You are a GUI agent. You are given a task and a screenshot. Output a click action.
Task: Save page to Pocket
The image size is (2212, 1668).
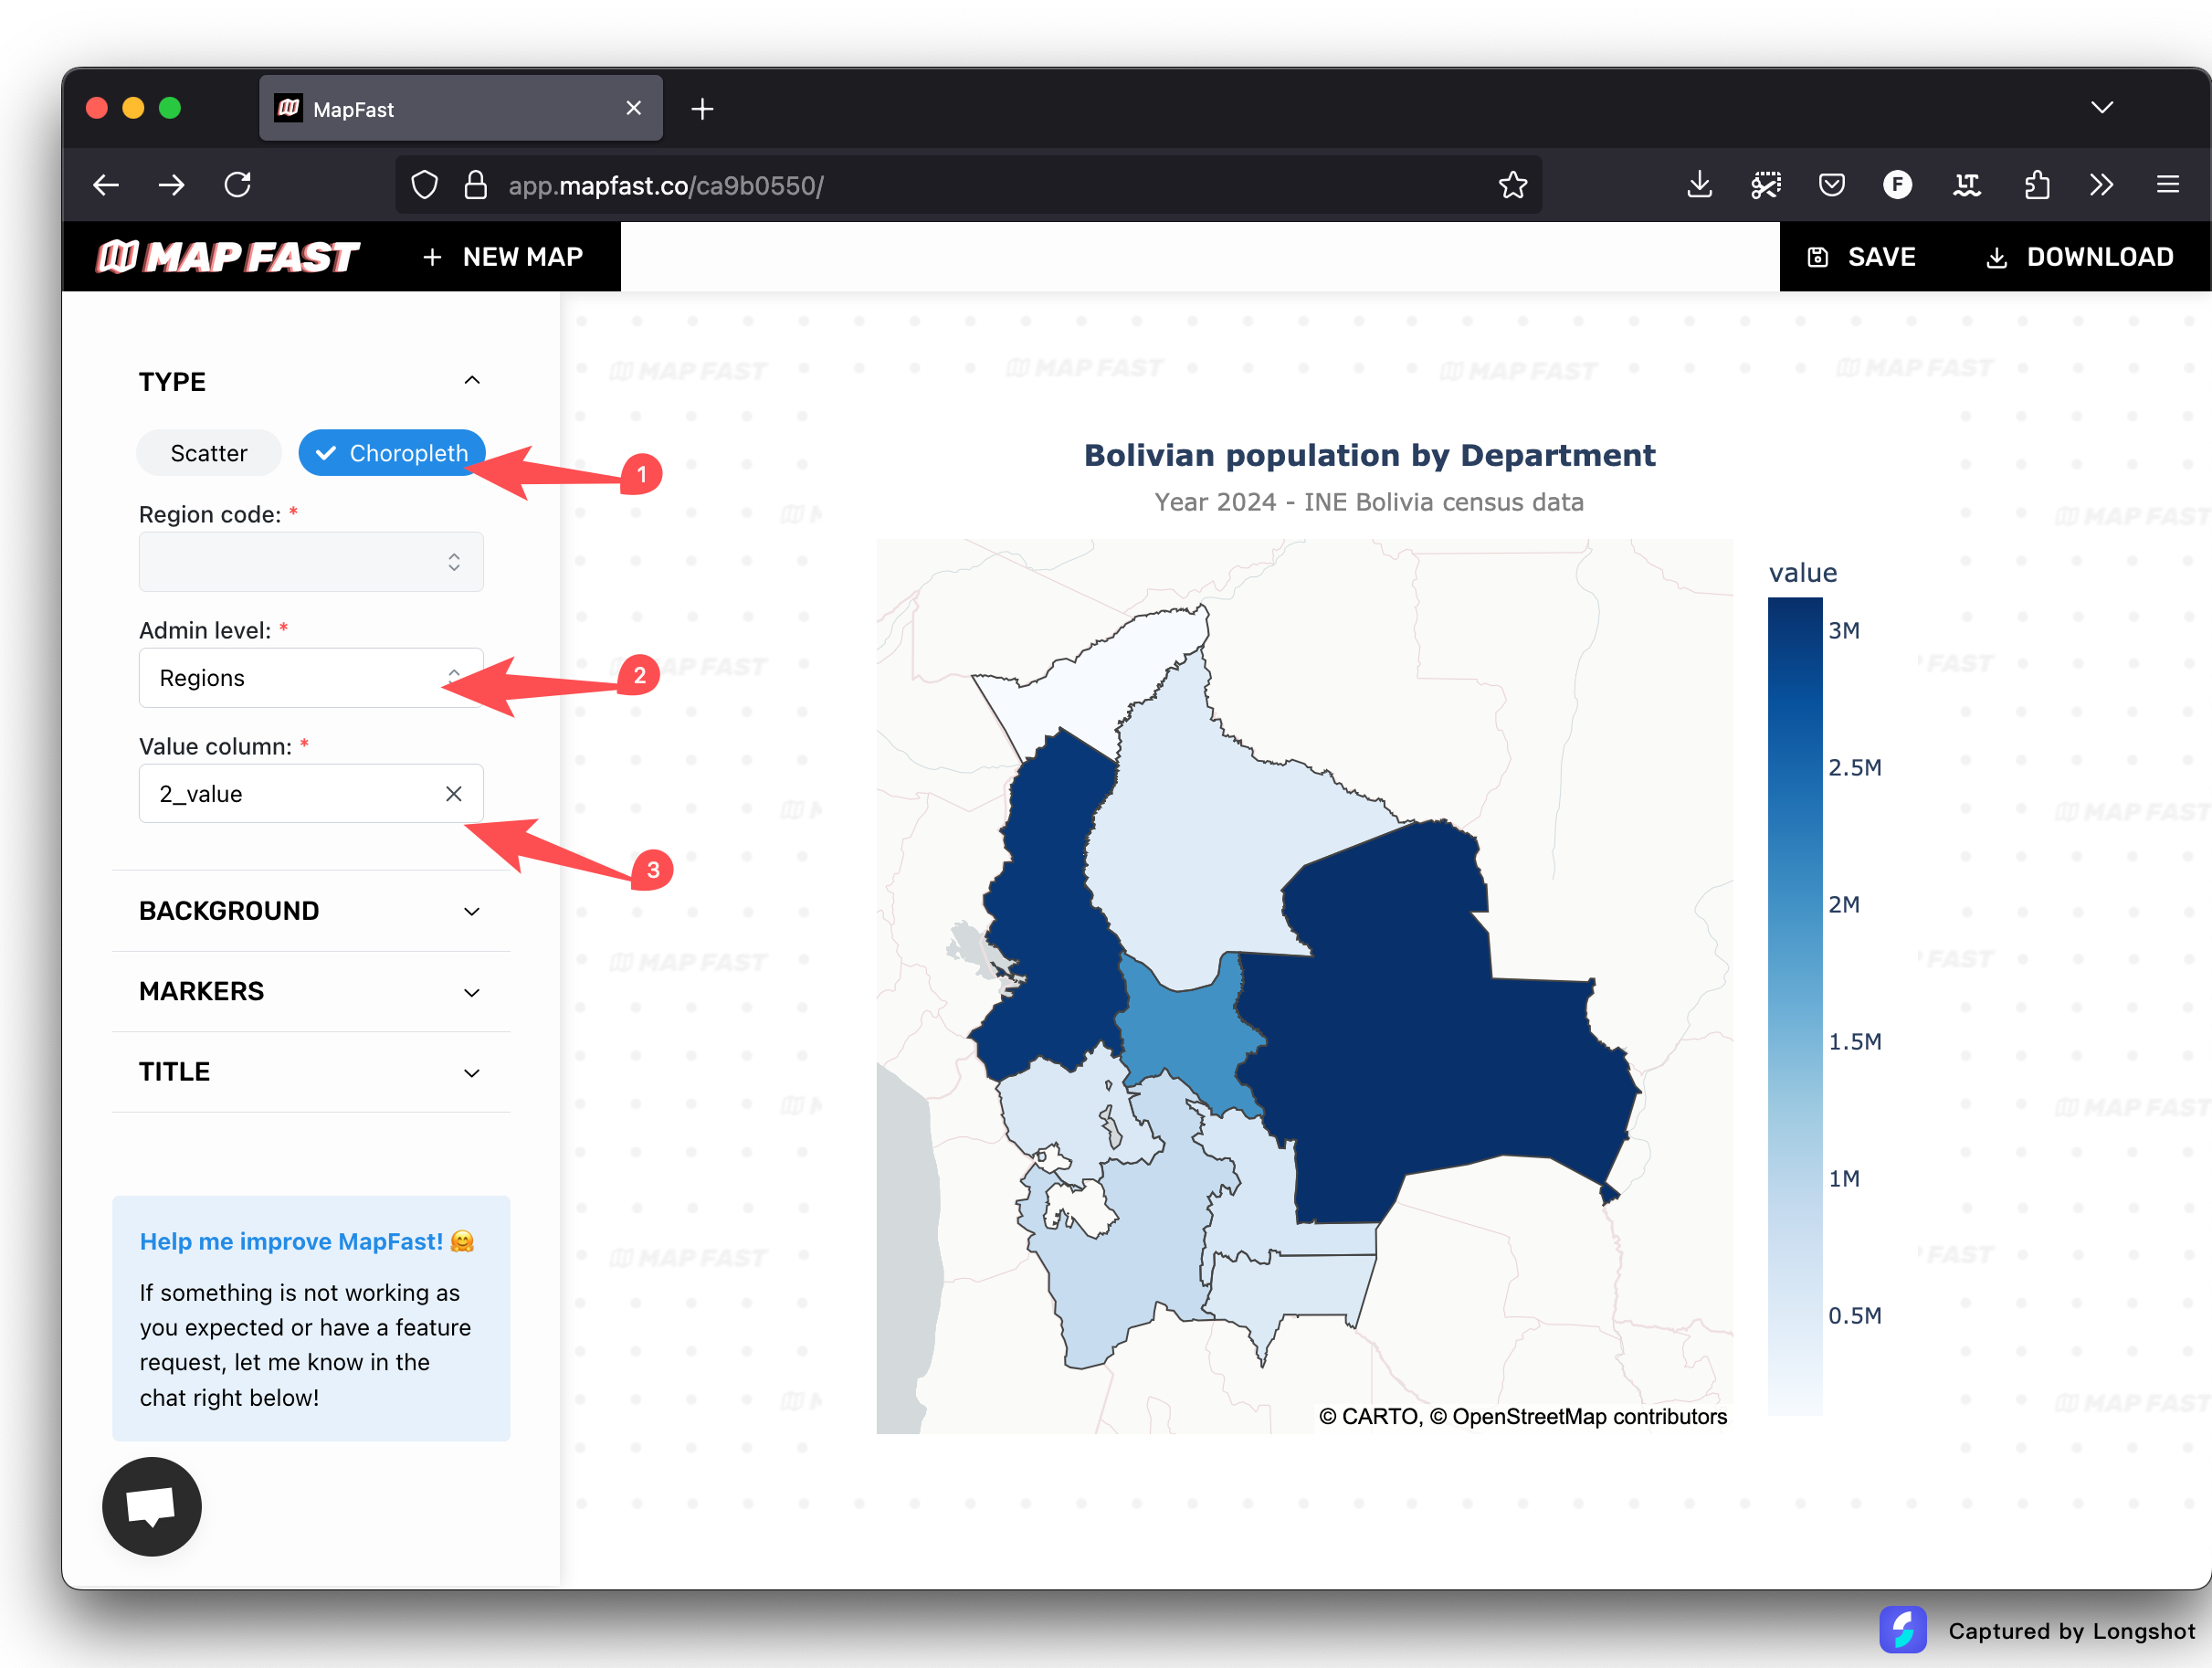1832,185
